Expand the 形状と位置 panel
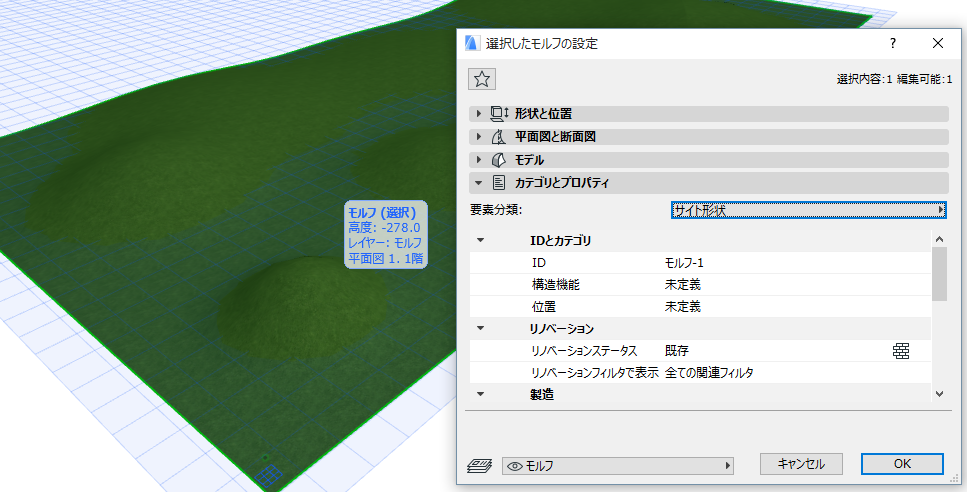This screenshot has width=967, height=492. click(x=479, y=114)
